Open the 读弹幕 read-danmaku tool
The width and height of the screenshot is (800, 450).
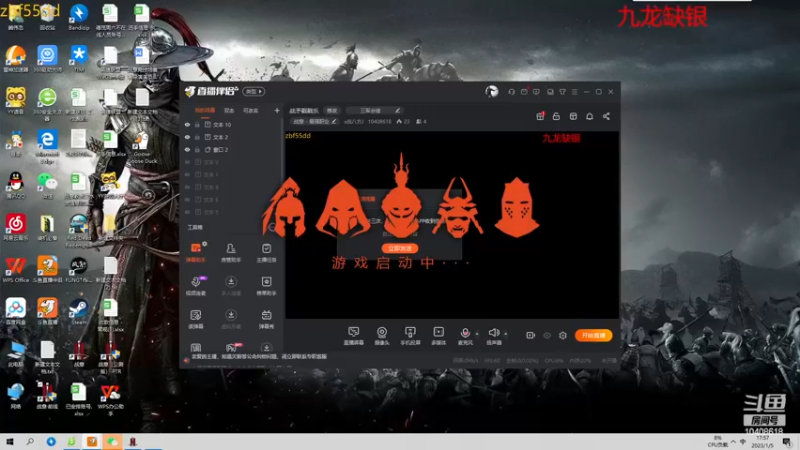tap(196, 318)
